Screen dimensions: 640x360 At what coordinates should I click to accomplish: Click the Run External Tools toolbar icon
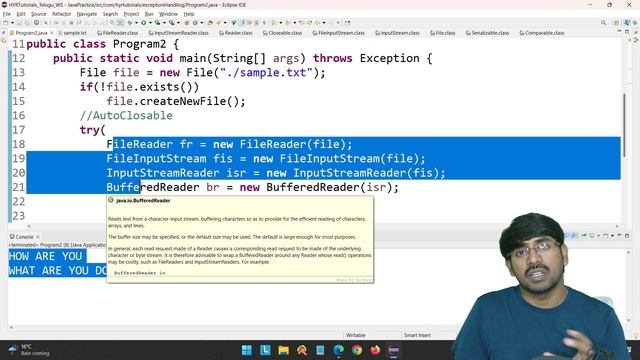coord(172,22)
